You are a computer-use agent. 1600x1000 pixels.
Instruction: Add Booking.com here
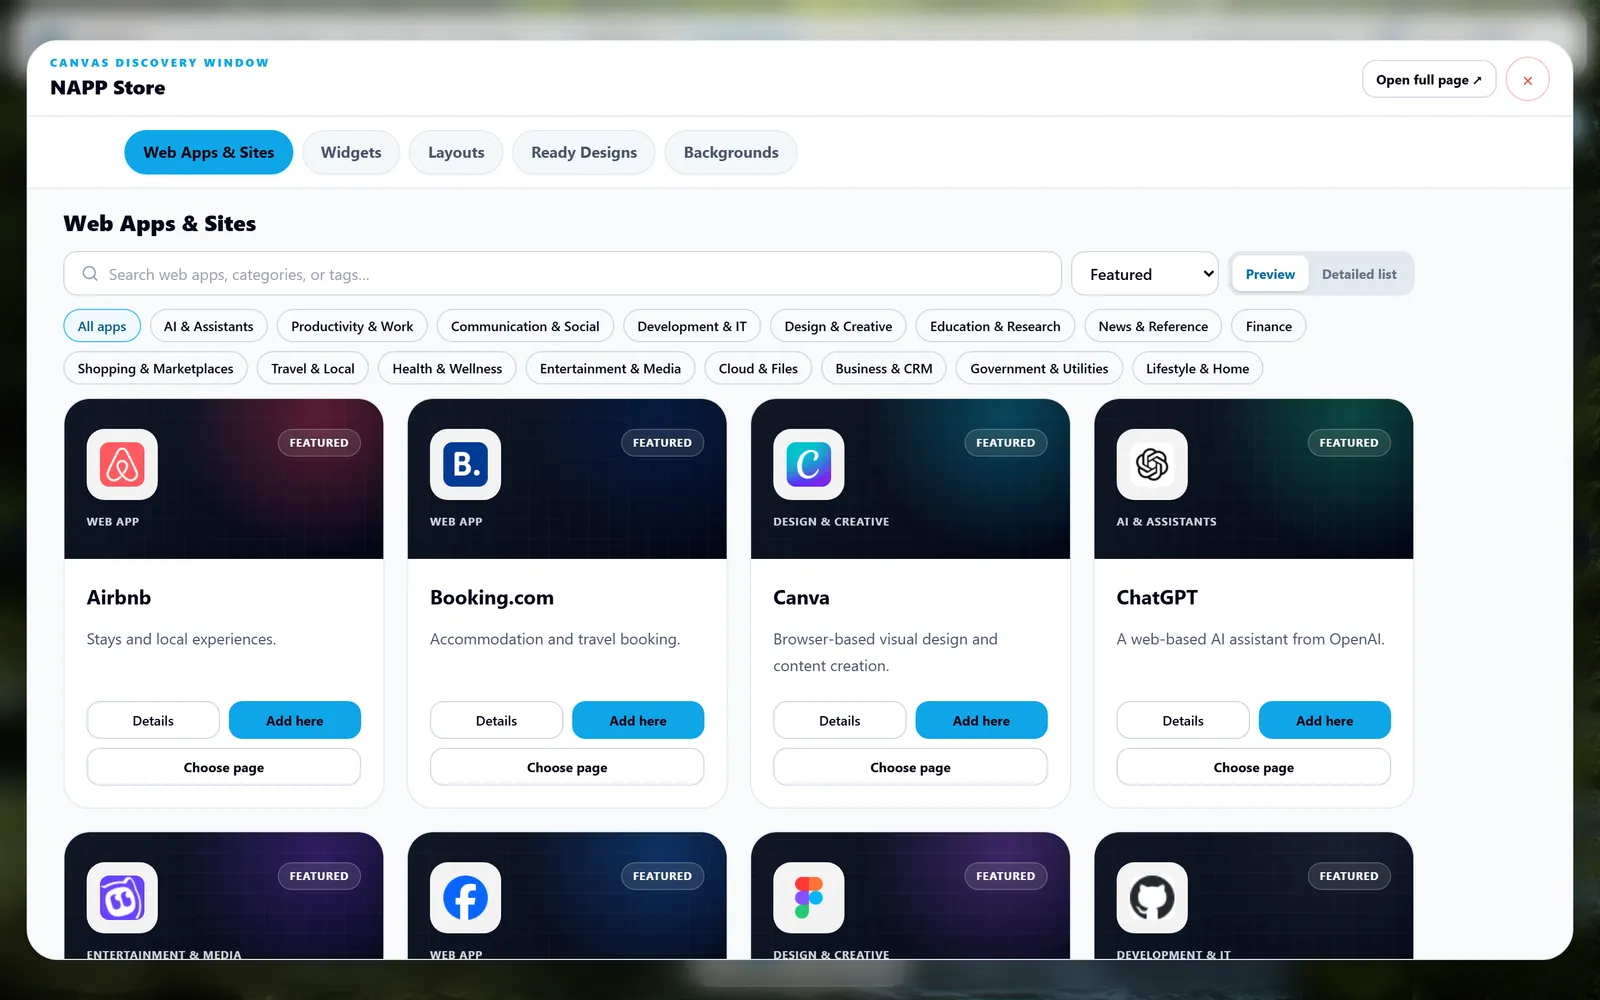click(638, 720)
